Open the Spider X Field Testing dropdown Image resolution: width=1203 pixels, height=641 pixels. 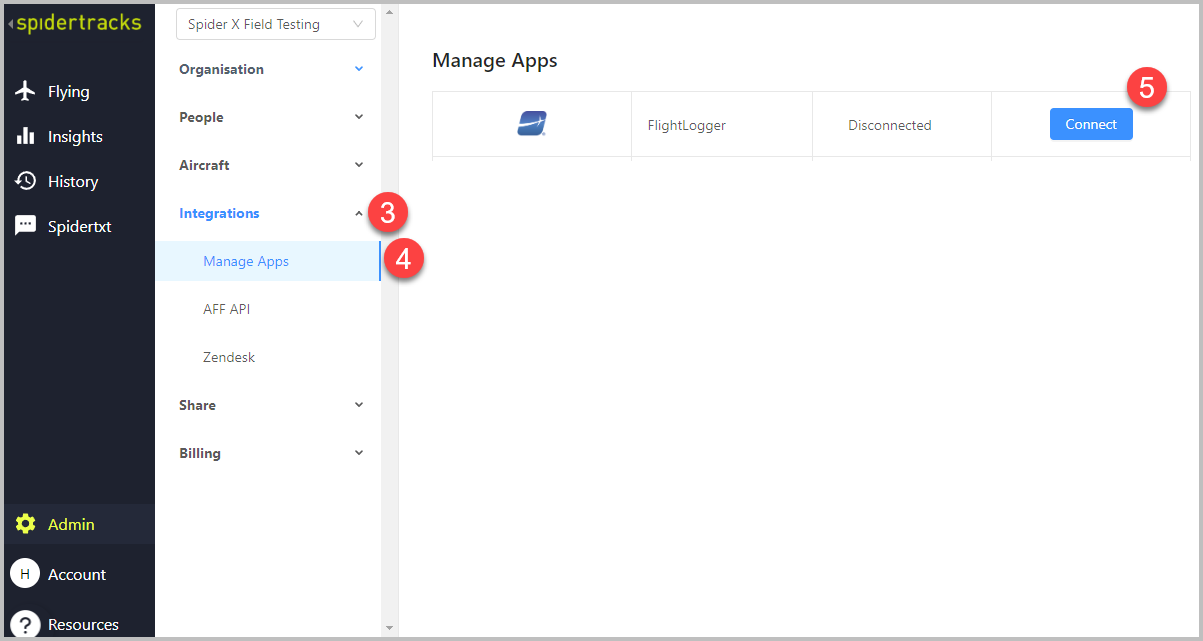tap(276, 24)
